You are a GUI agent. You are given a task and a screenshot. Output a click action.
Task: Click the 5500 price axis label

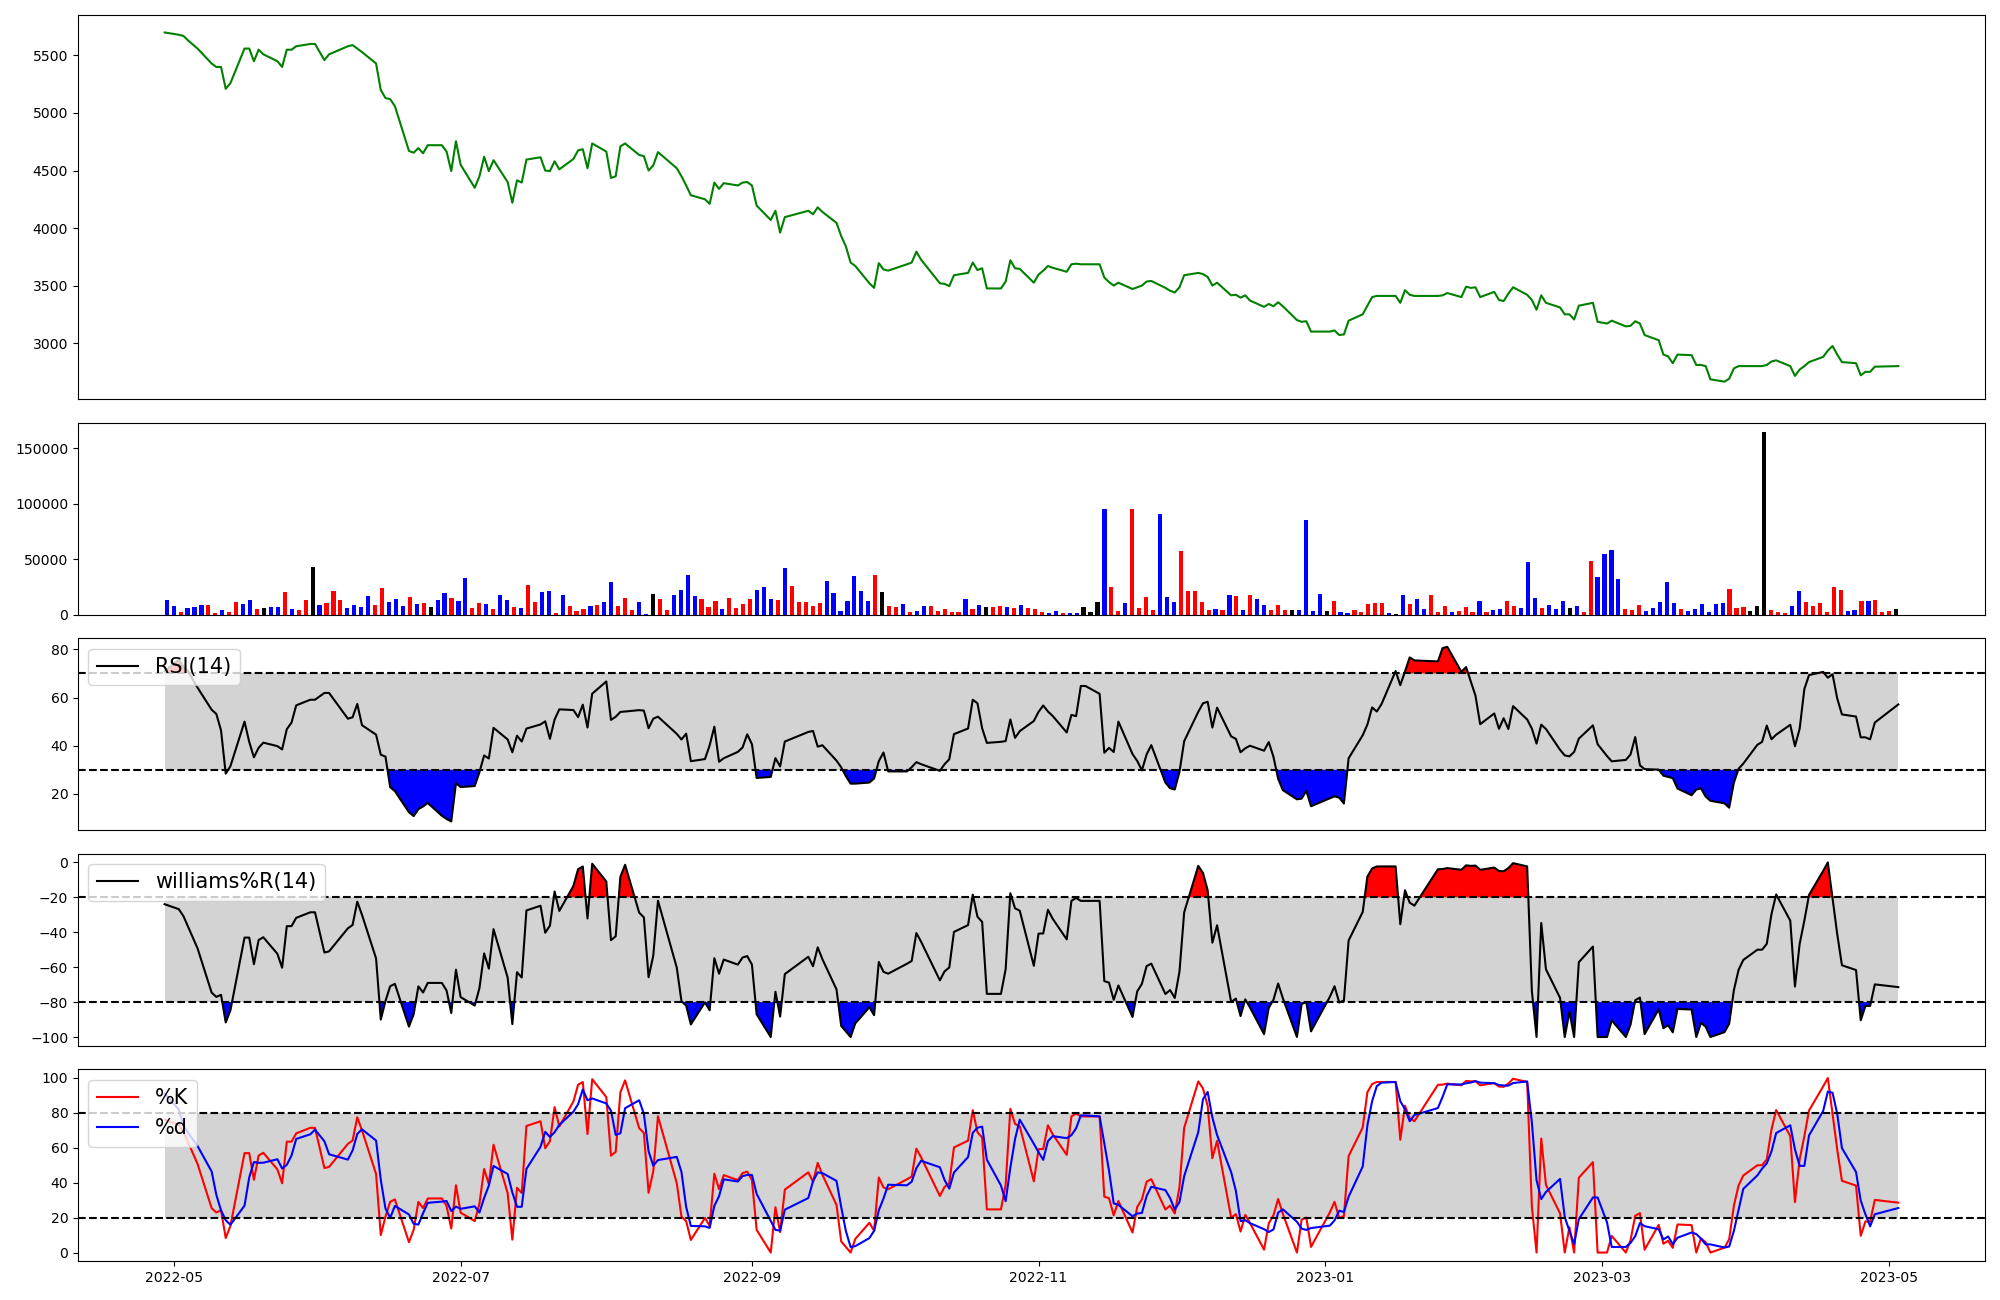[50, 56]
